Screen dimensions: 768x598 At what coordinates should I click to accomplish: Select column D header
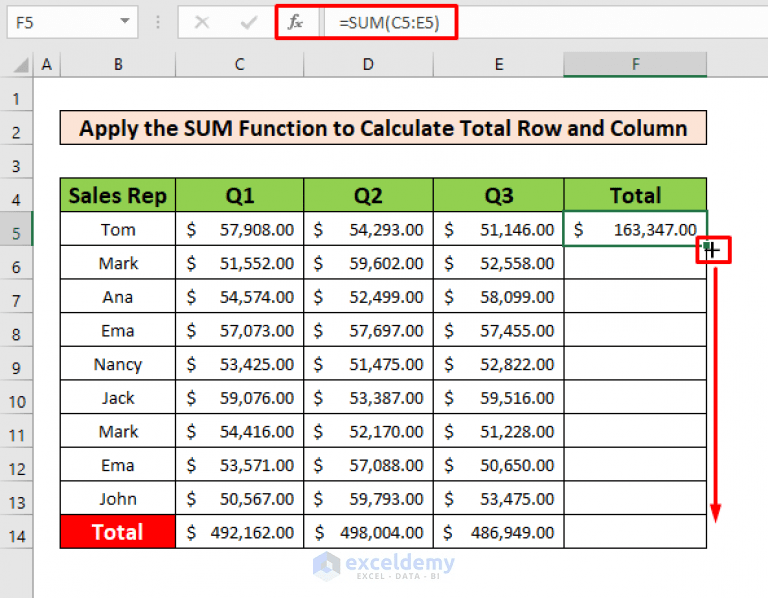[368, 64]
